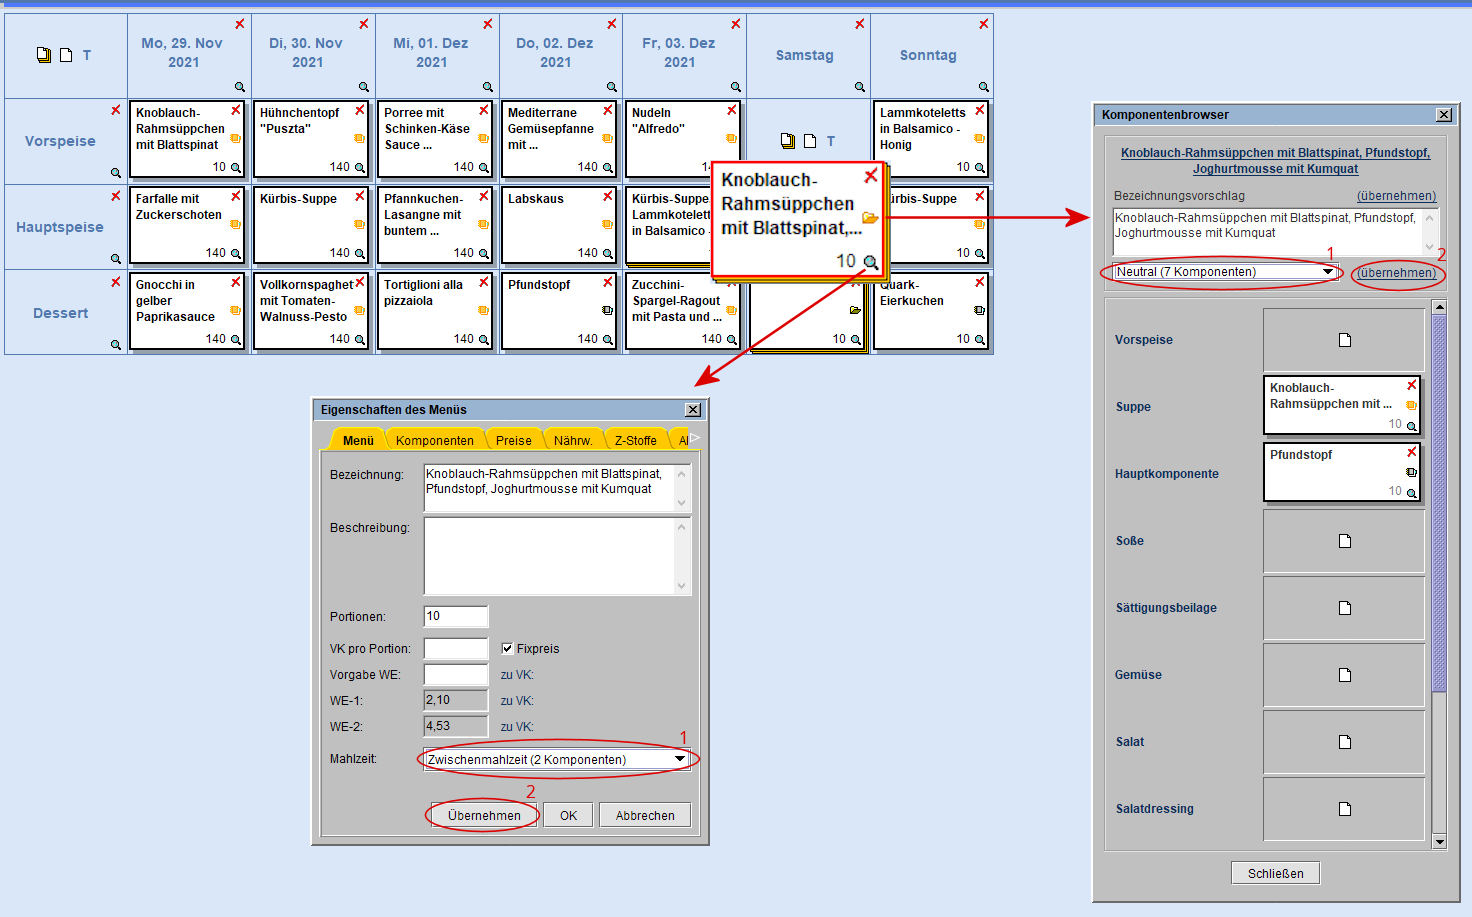Remove the Suppe component in the Komponentenbrowser
The image size is (1472, 917).
(x=1412, y=385)
